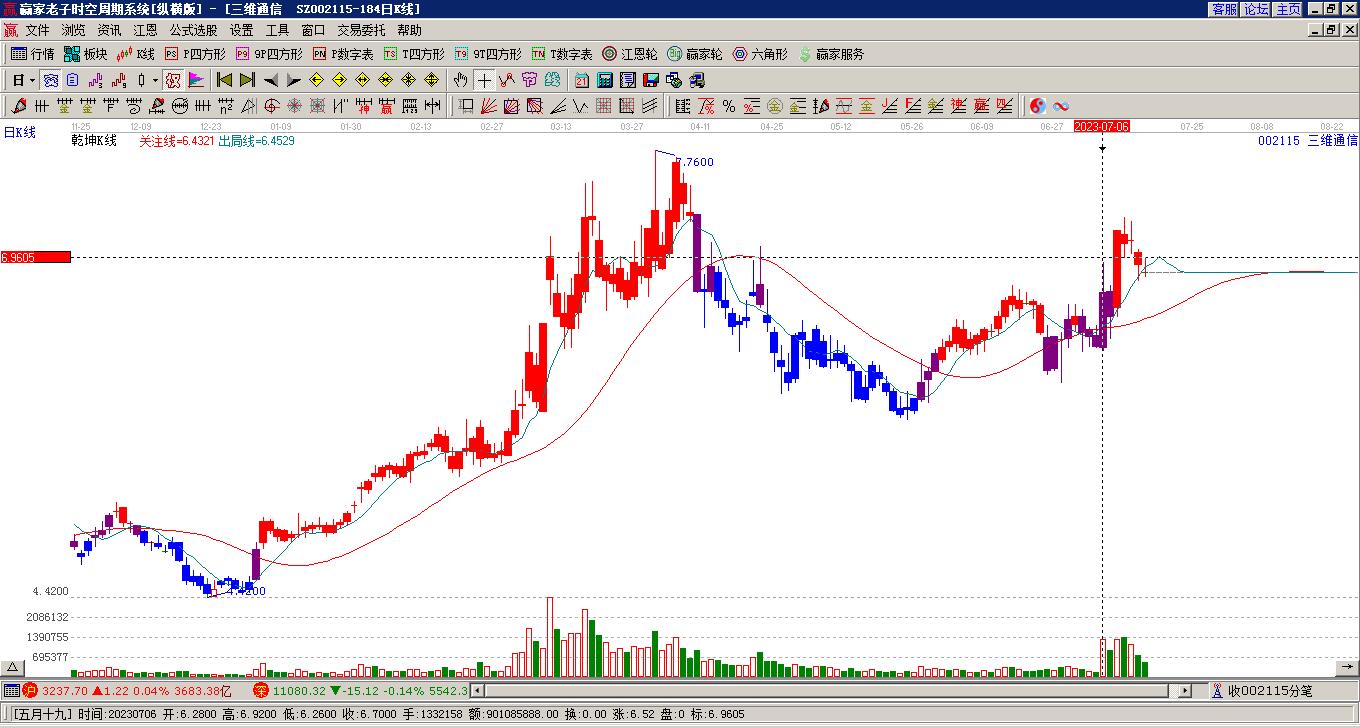Image resolution: width=1360 pixels, height=728 pixels.
Task: Click the red starburst circle icon
Action: point(295,106)
